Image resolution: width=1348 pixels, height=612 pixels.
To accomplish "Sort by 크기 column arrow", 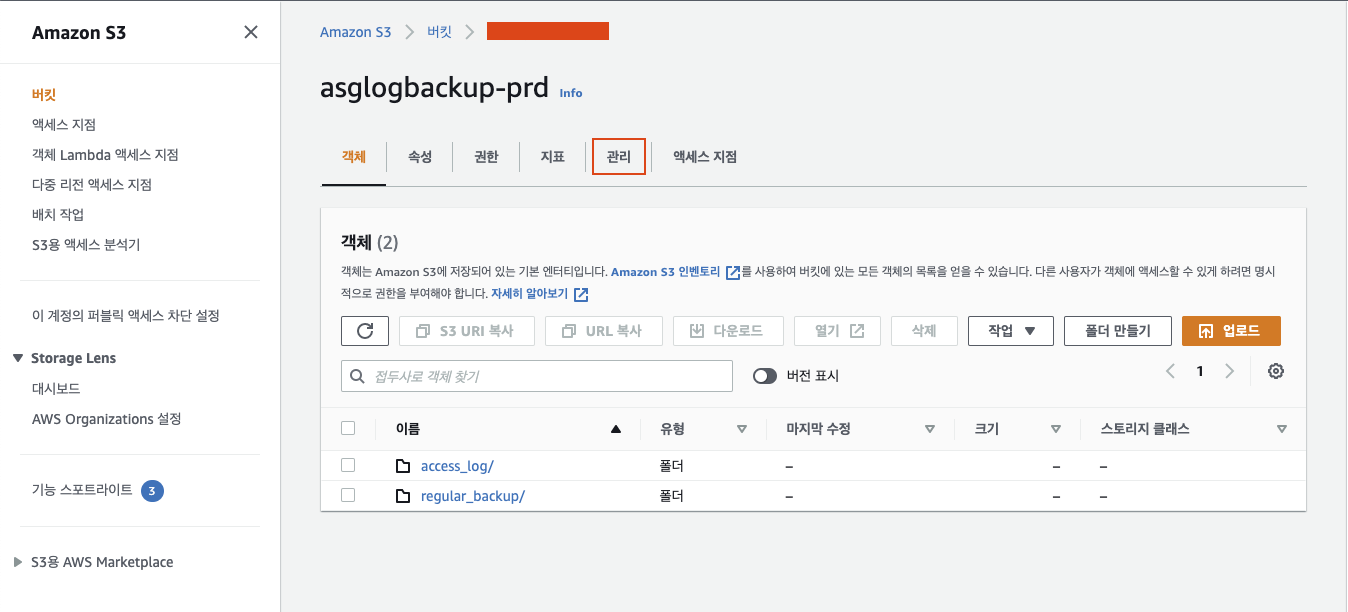I will 1056,429.
